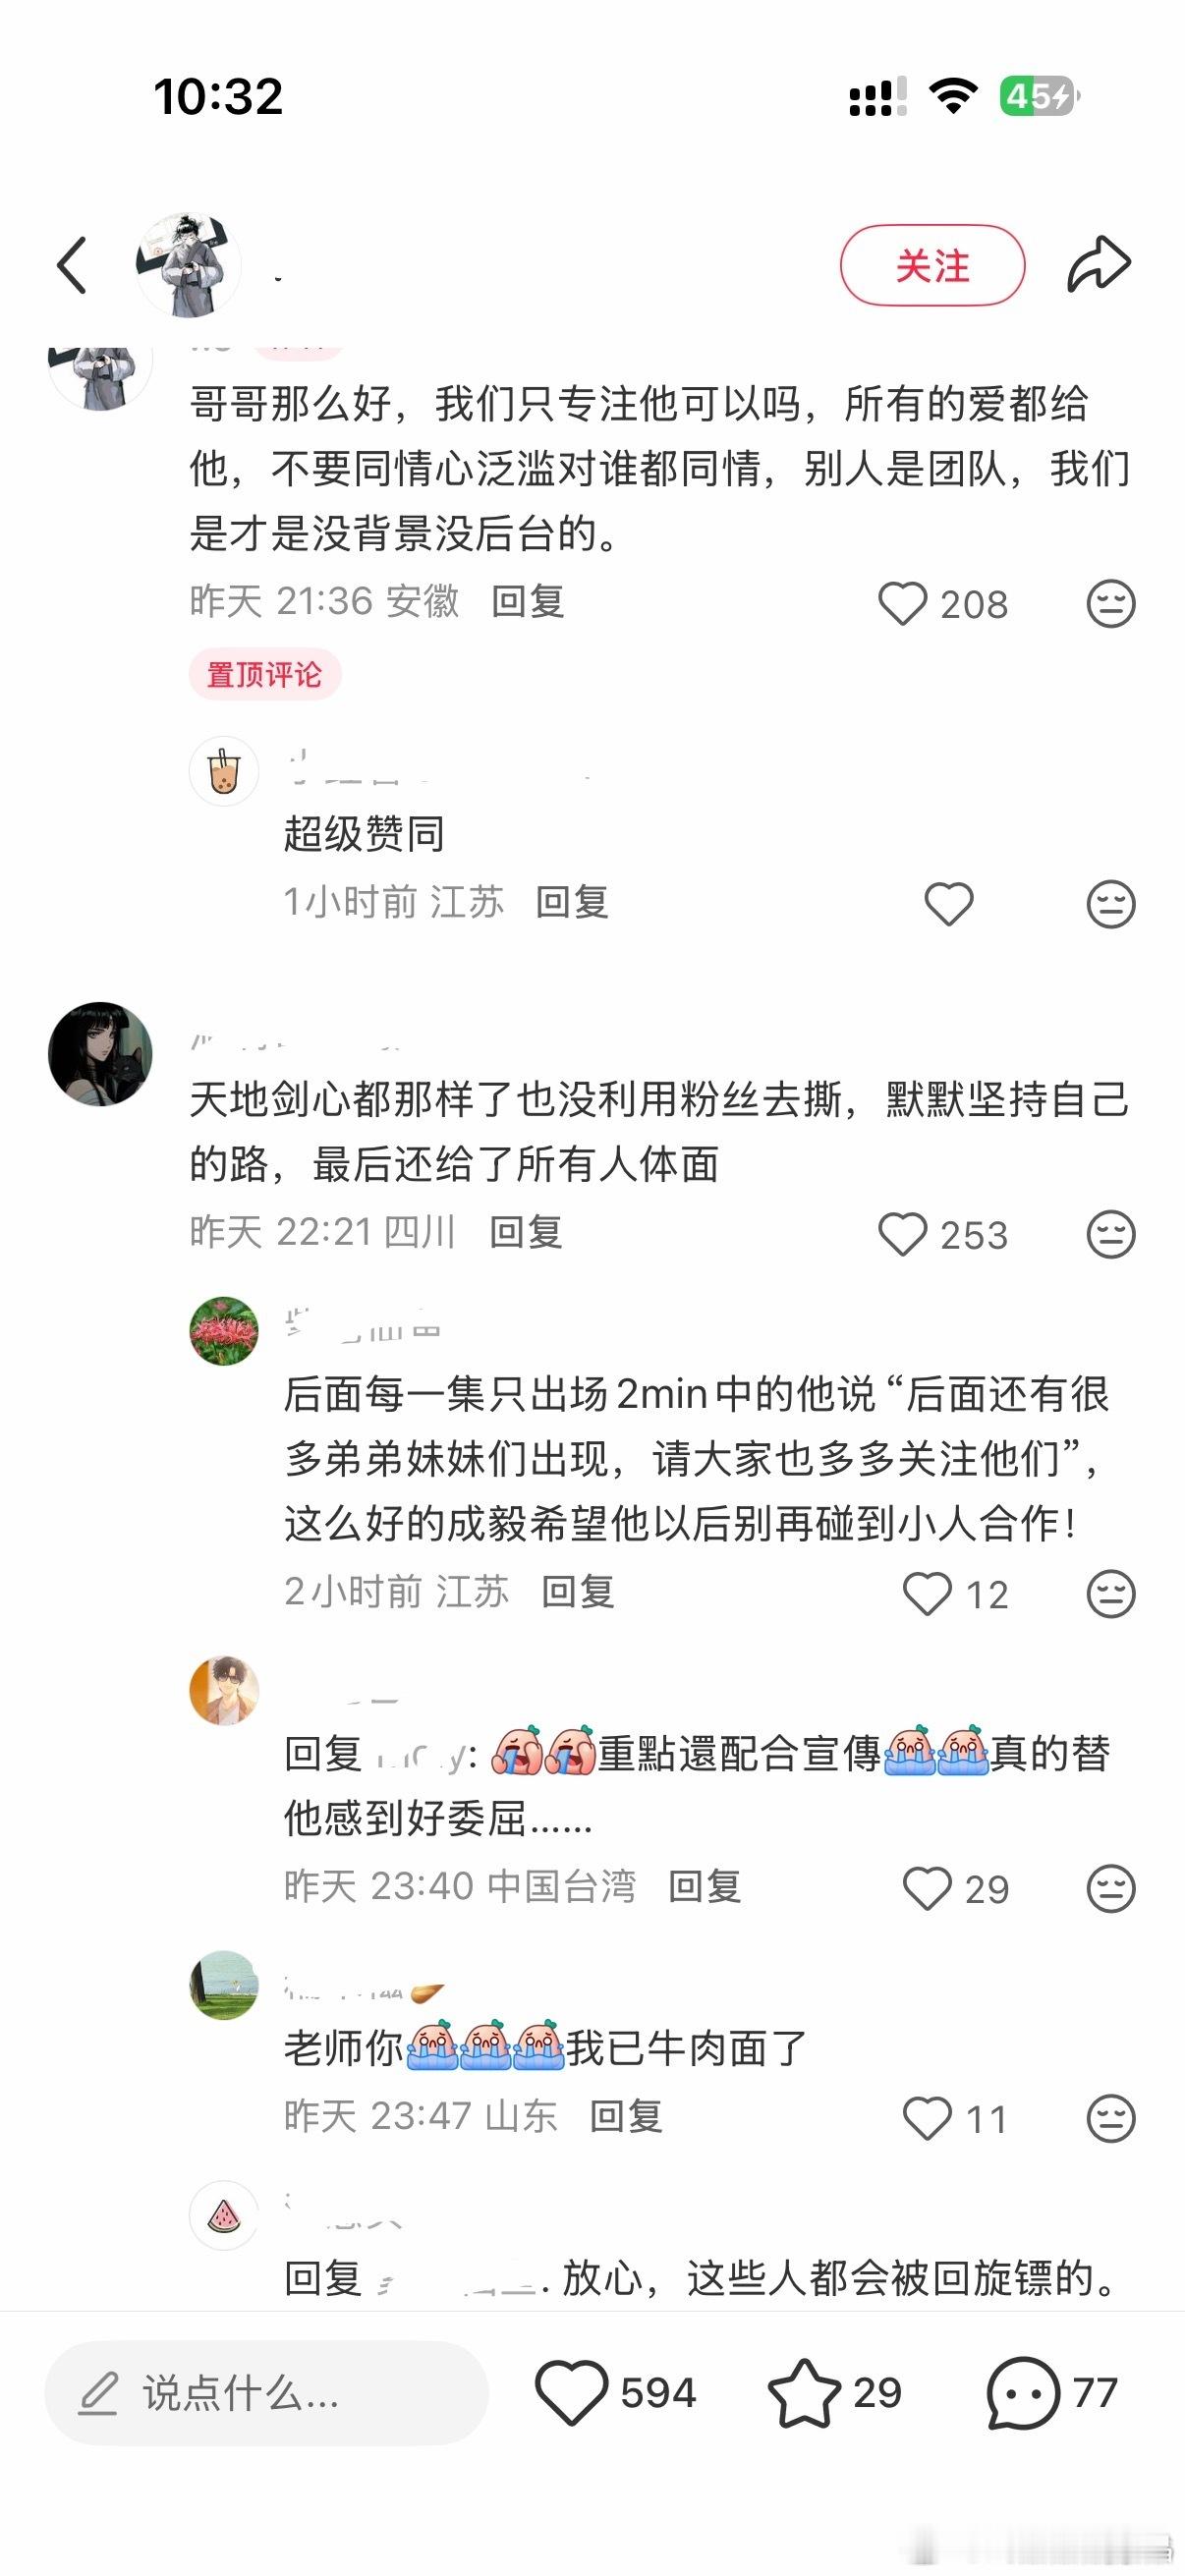This screenshot has width=1185, height=2576.
Task: Click the red 关注 follow button
Action: tap(932, 266)
